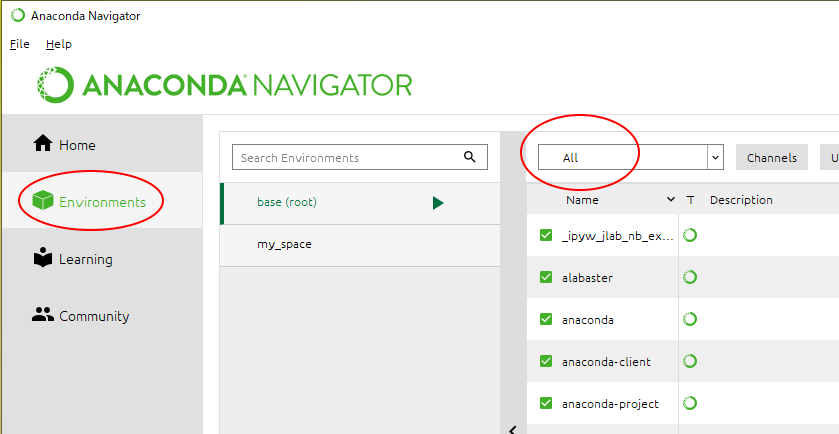Uncheck the alabaster package checkbox
The height and width of the screenshot is (434, 839).
tap(546, 278)
